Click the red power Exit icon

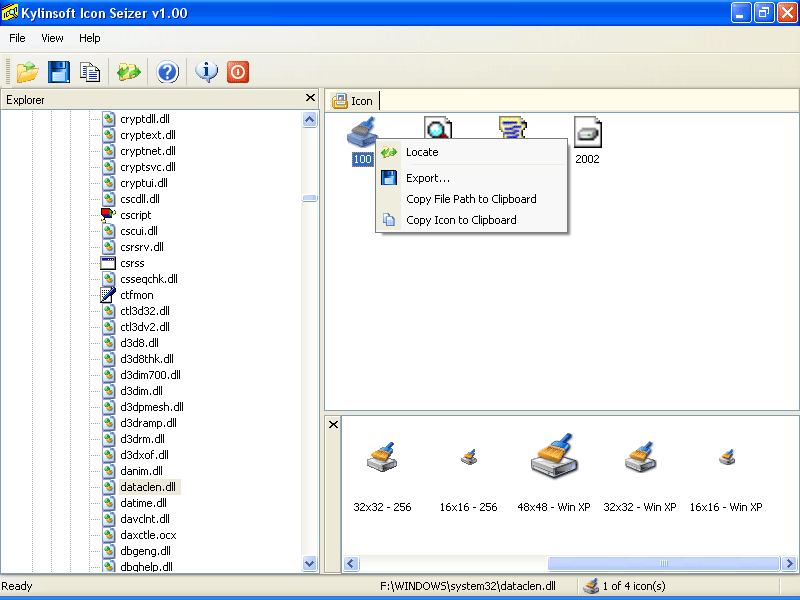238,72
